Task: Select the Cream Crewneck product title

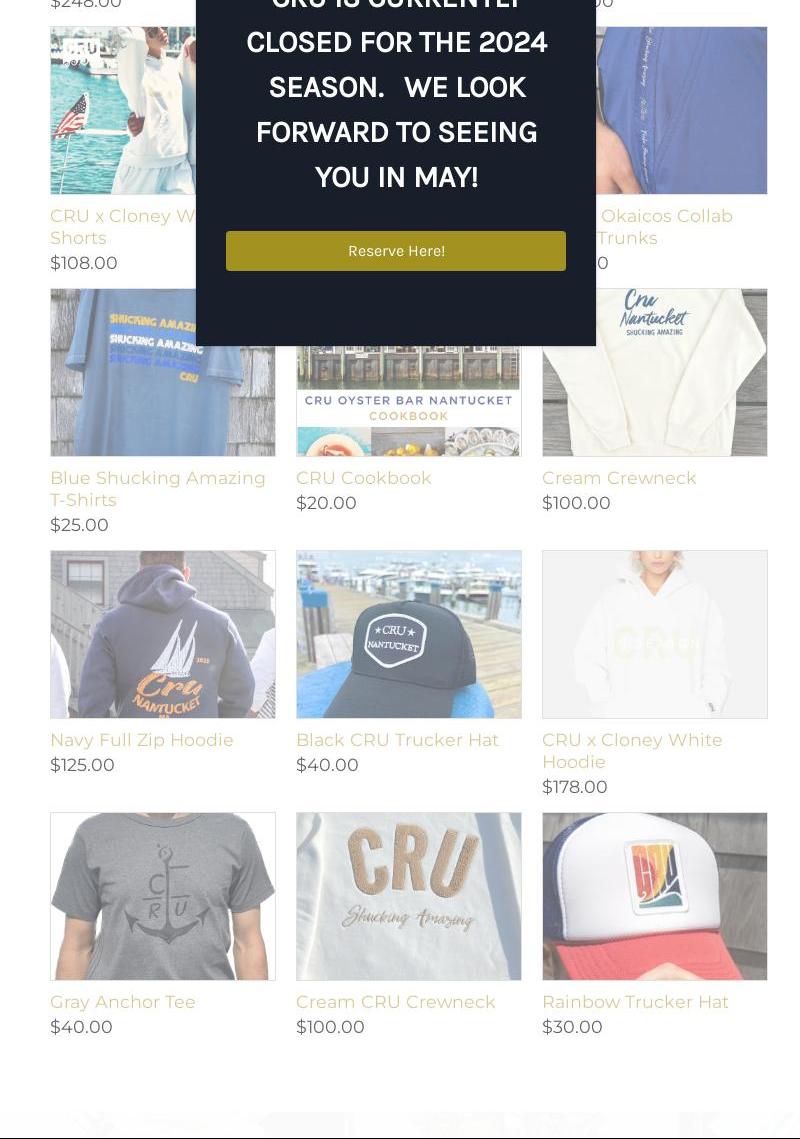Action: [619, 478]
